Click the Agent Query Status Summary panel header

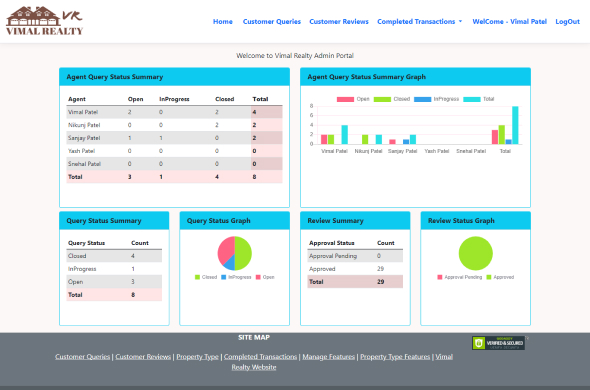tap(174, 77)
